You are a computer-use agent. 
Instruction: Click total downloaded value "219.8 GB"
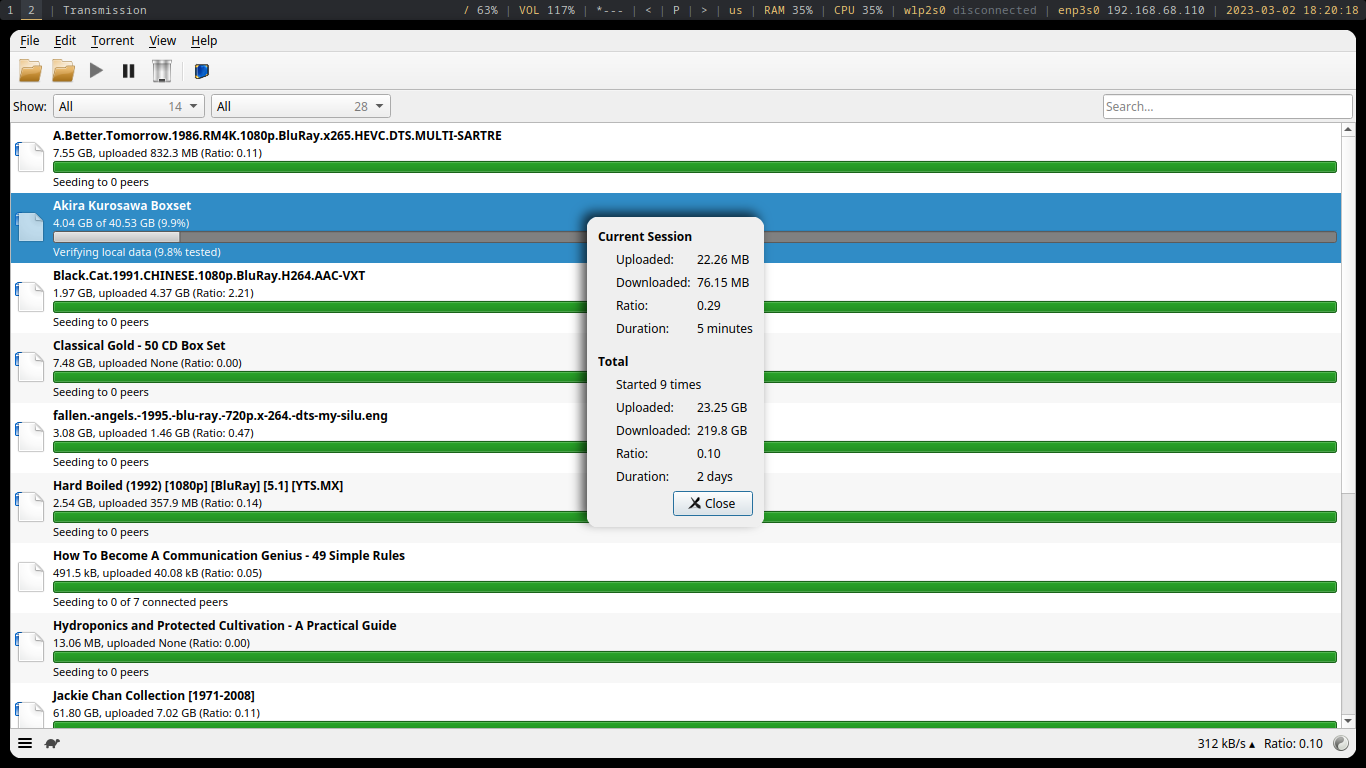(x=722, y=431)
